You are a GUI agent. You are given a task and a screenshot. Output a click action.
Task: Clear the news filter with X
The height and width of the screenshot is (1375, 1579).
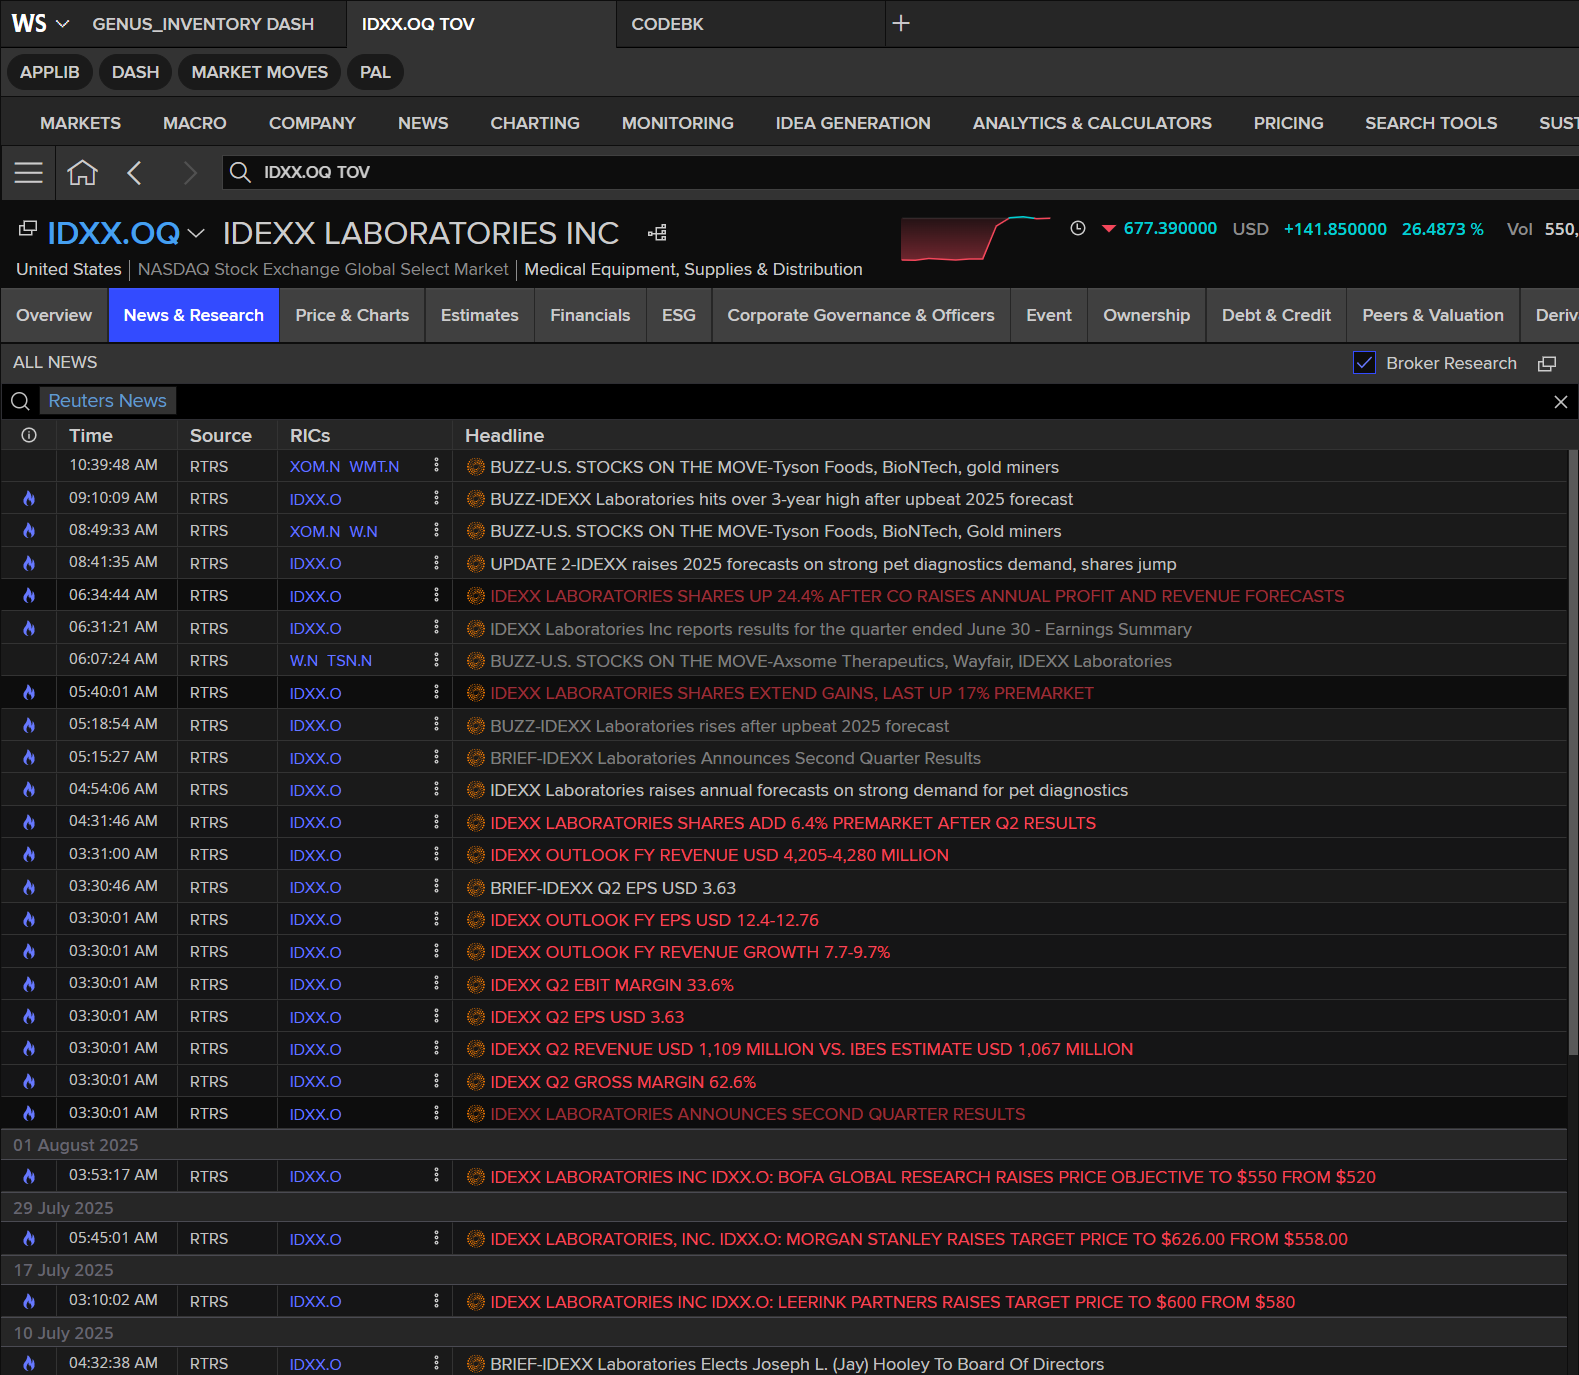1561,401
